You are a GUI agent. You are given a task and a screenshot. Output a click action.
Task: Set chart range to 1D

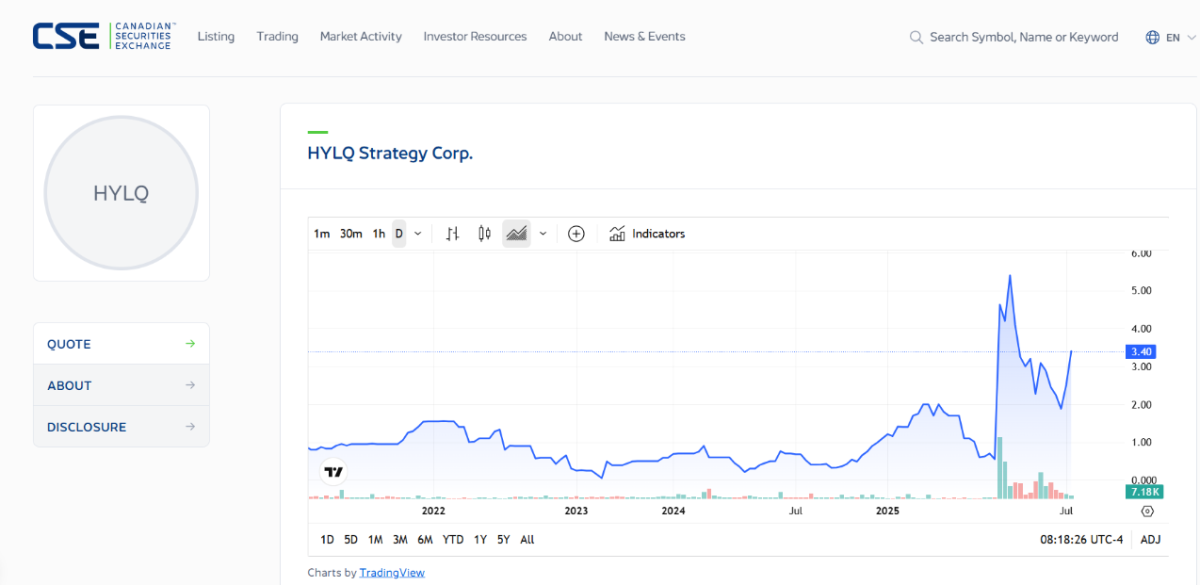click(327, 540)
